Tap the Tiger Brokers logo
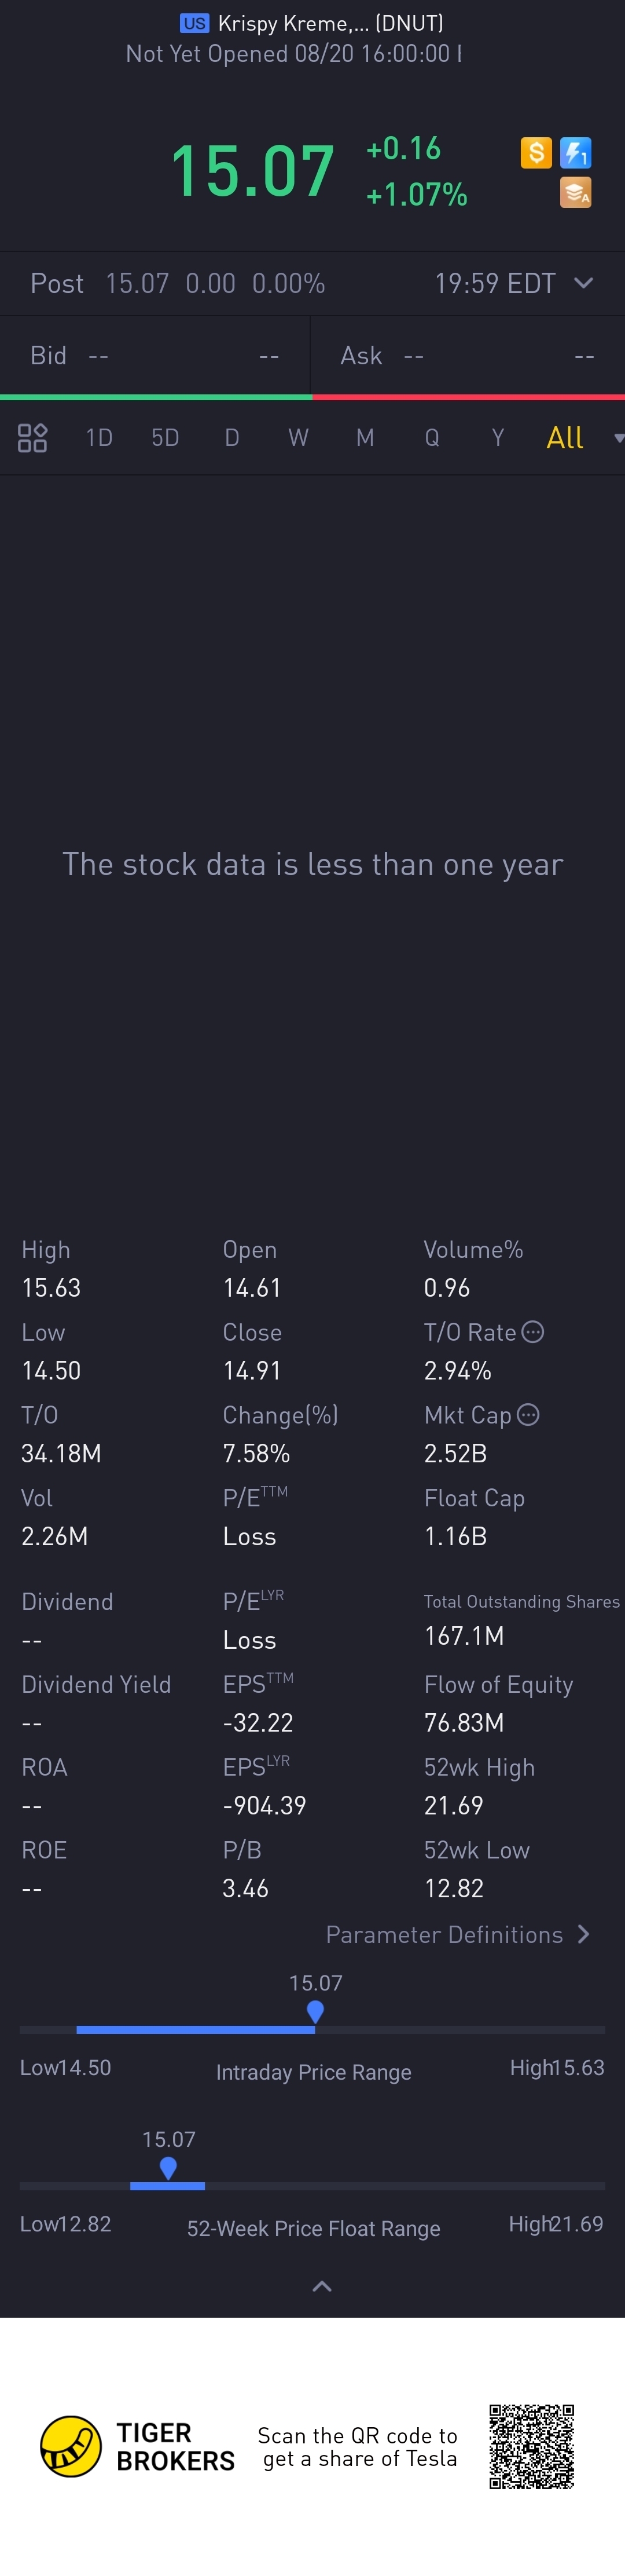The height and width of the screenshot is (2576, 625). click(137, 2446)
